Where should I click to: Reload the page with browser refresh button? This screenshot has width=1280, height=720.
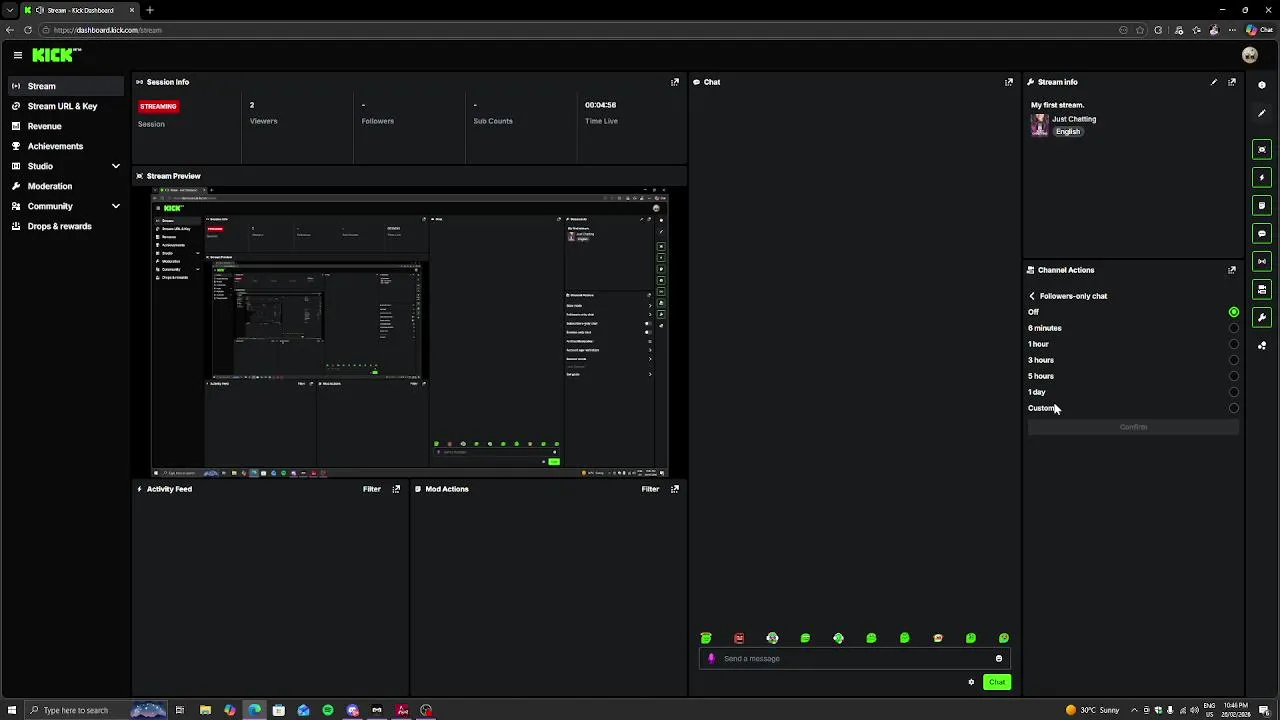click(x=28, y=30)
